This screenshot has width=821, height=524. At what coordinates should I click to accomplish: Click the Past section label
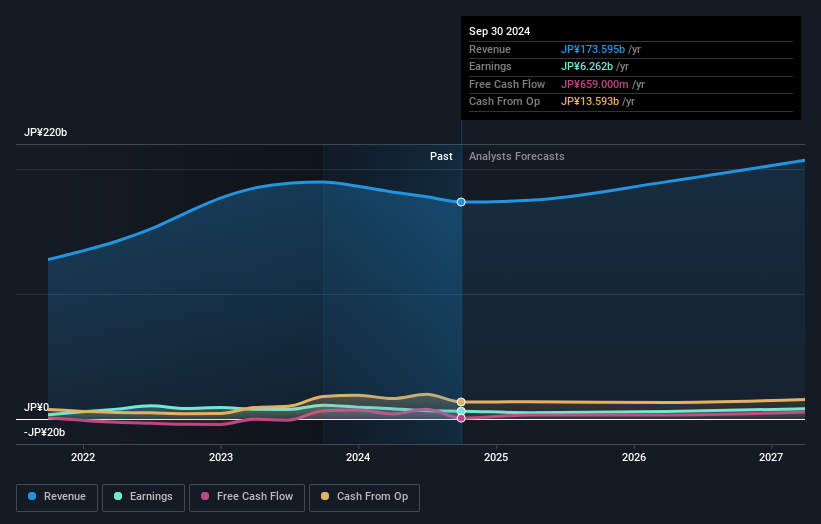click(x=441, y=157)
